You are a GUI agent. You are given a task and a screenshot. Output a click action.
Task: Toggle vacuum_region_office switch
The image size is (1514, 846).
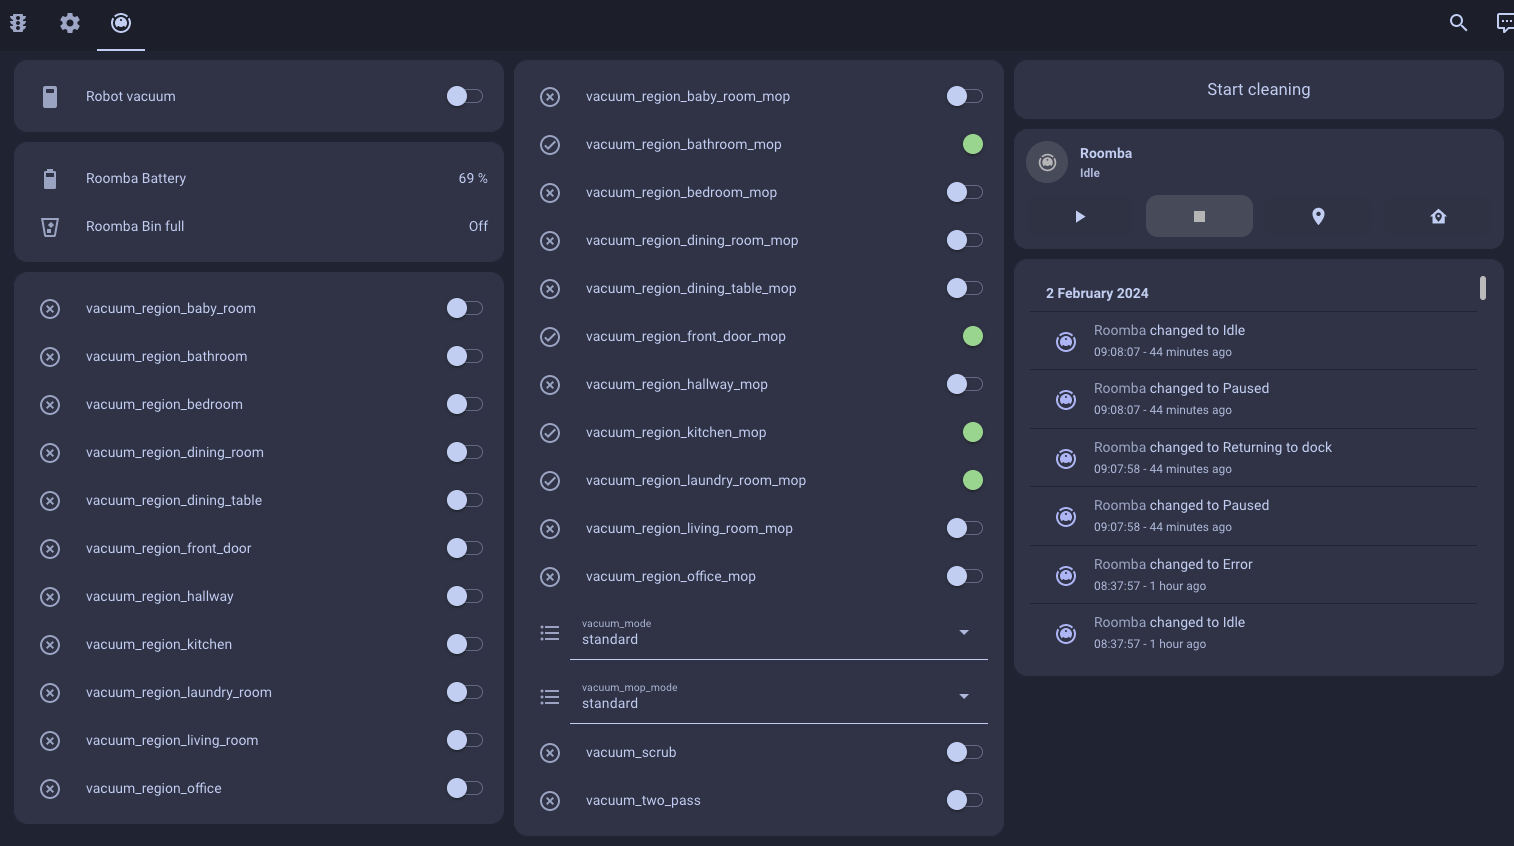tap(465, 788)
